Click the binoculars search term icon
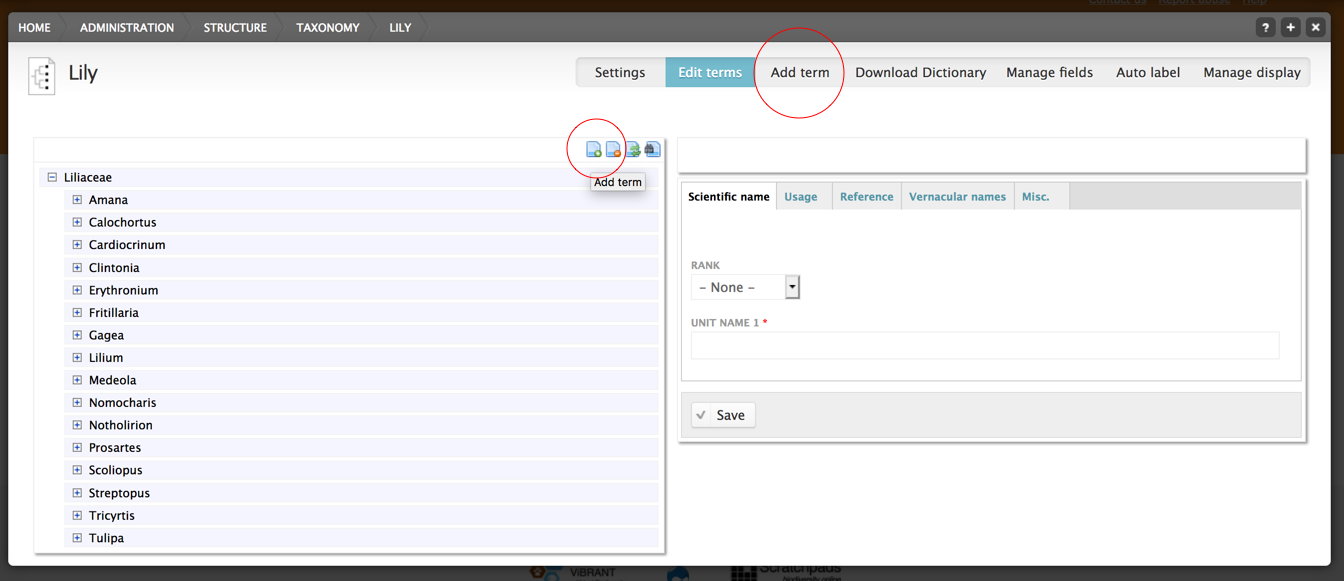1344x581 pixels. (x=653, y=150)
